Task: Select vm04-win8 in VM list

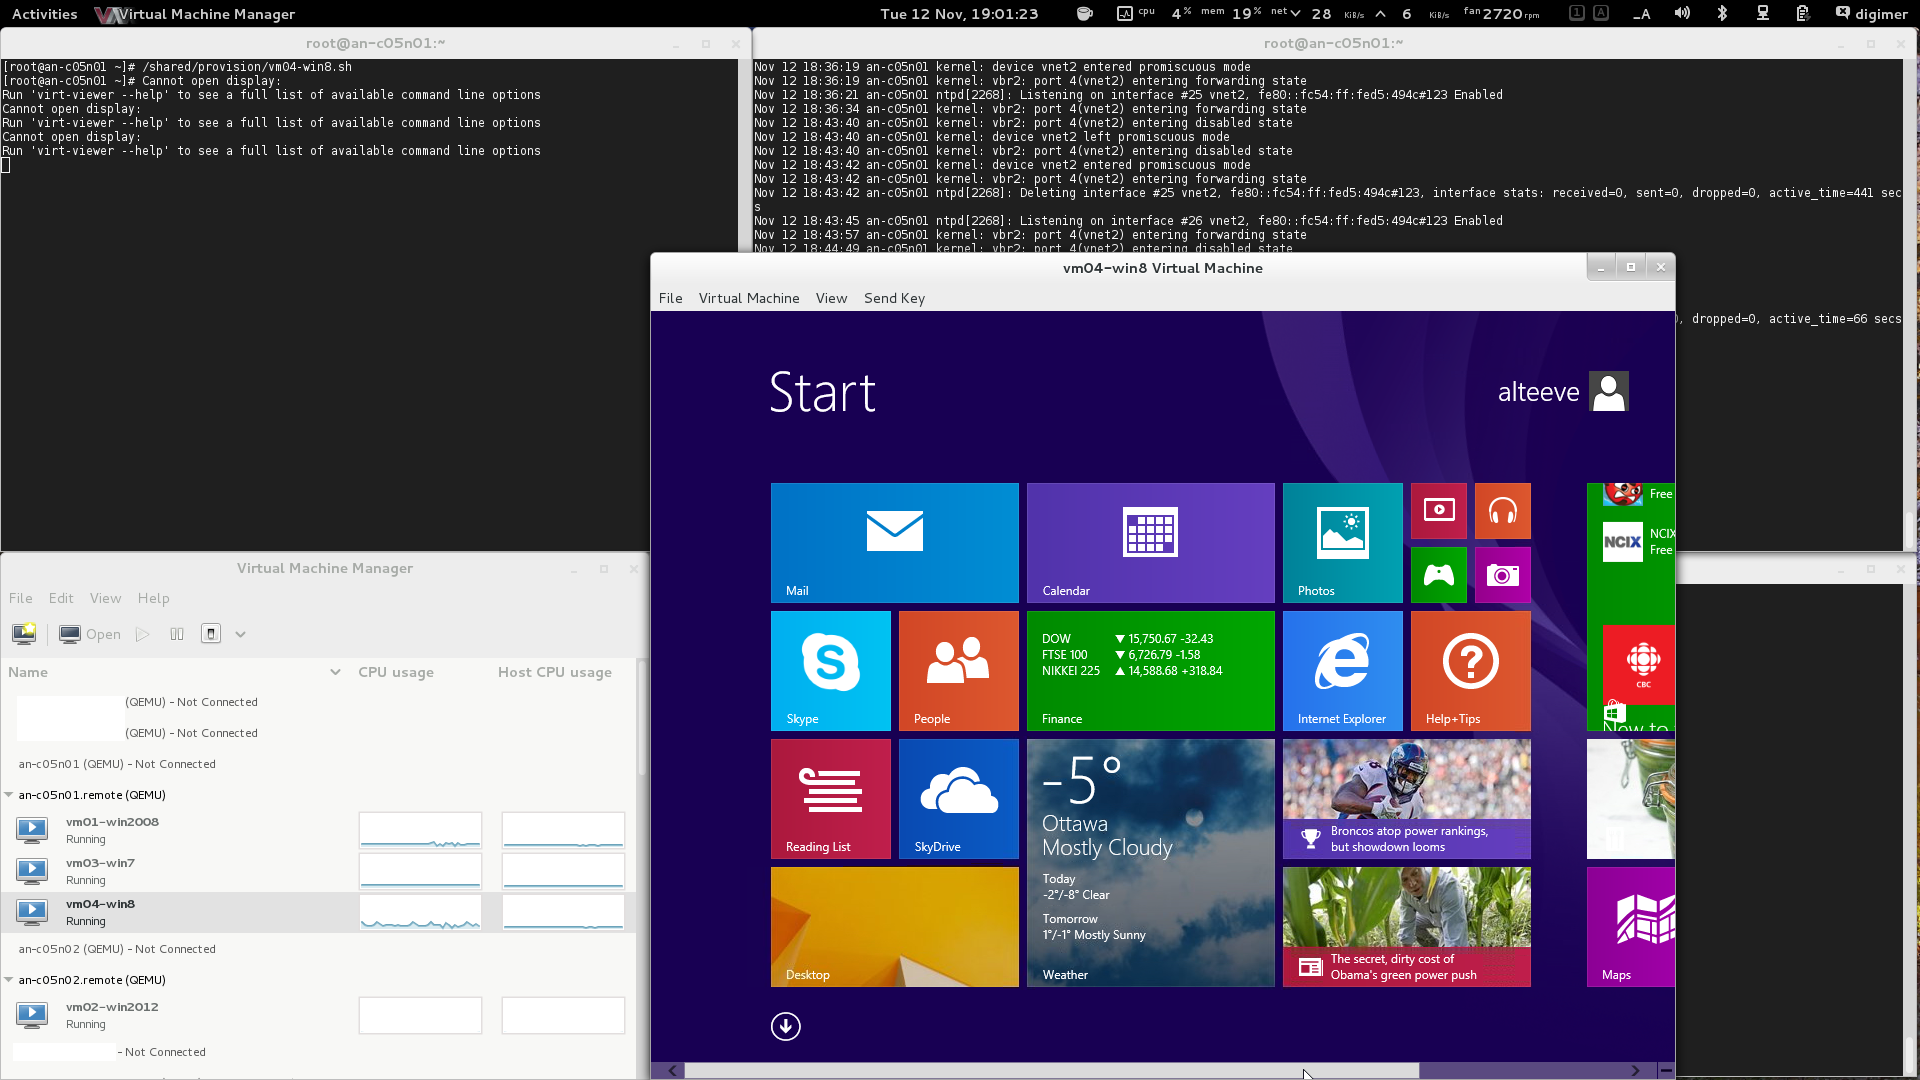Action: pyautogui.click(x=318, y=912)
